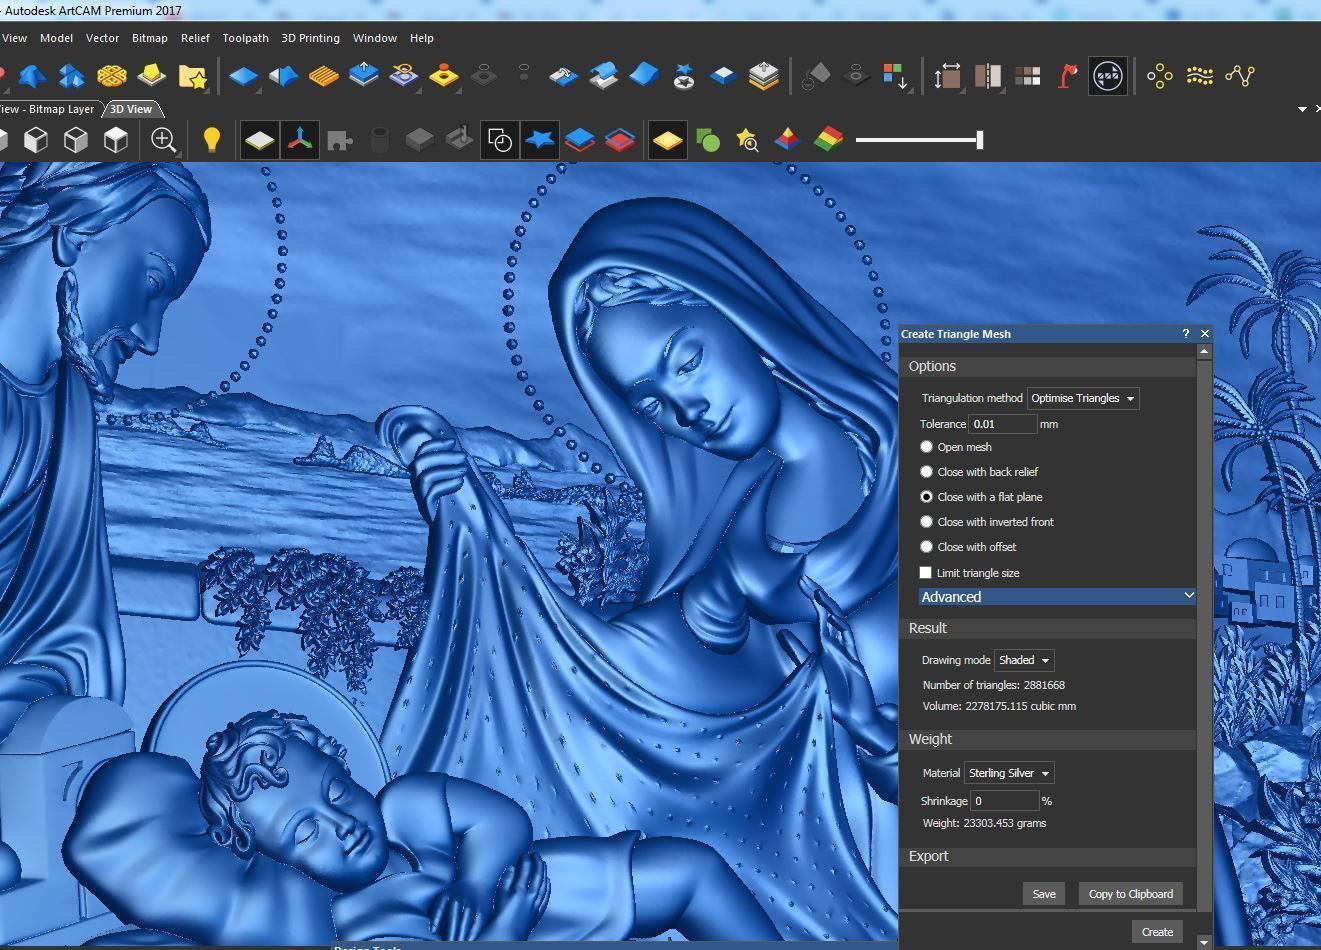Screen dimensions: 1321x950
Task: Click Copy to Clipboard button
Action: (1130, 894)
